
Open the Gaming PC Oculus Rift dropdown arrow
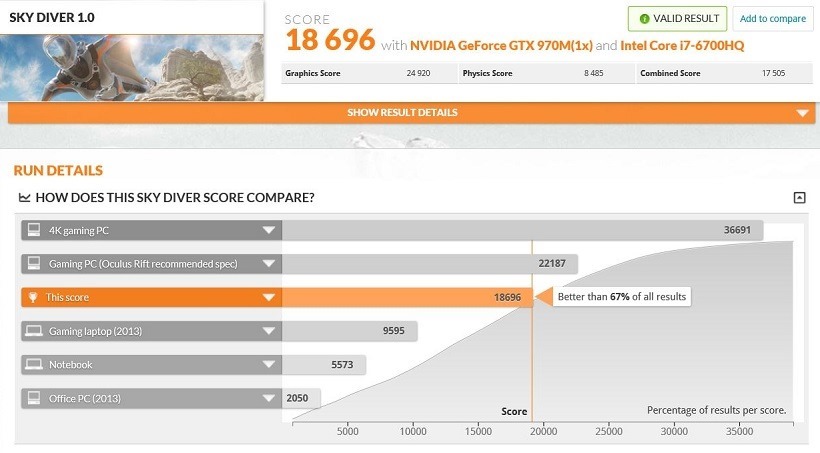coord(269,264)
